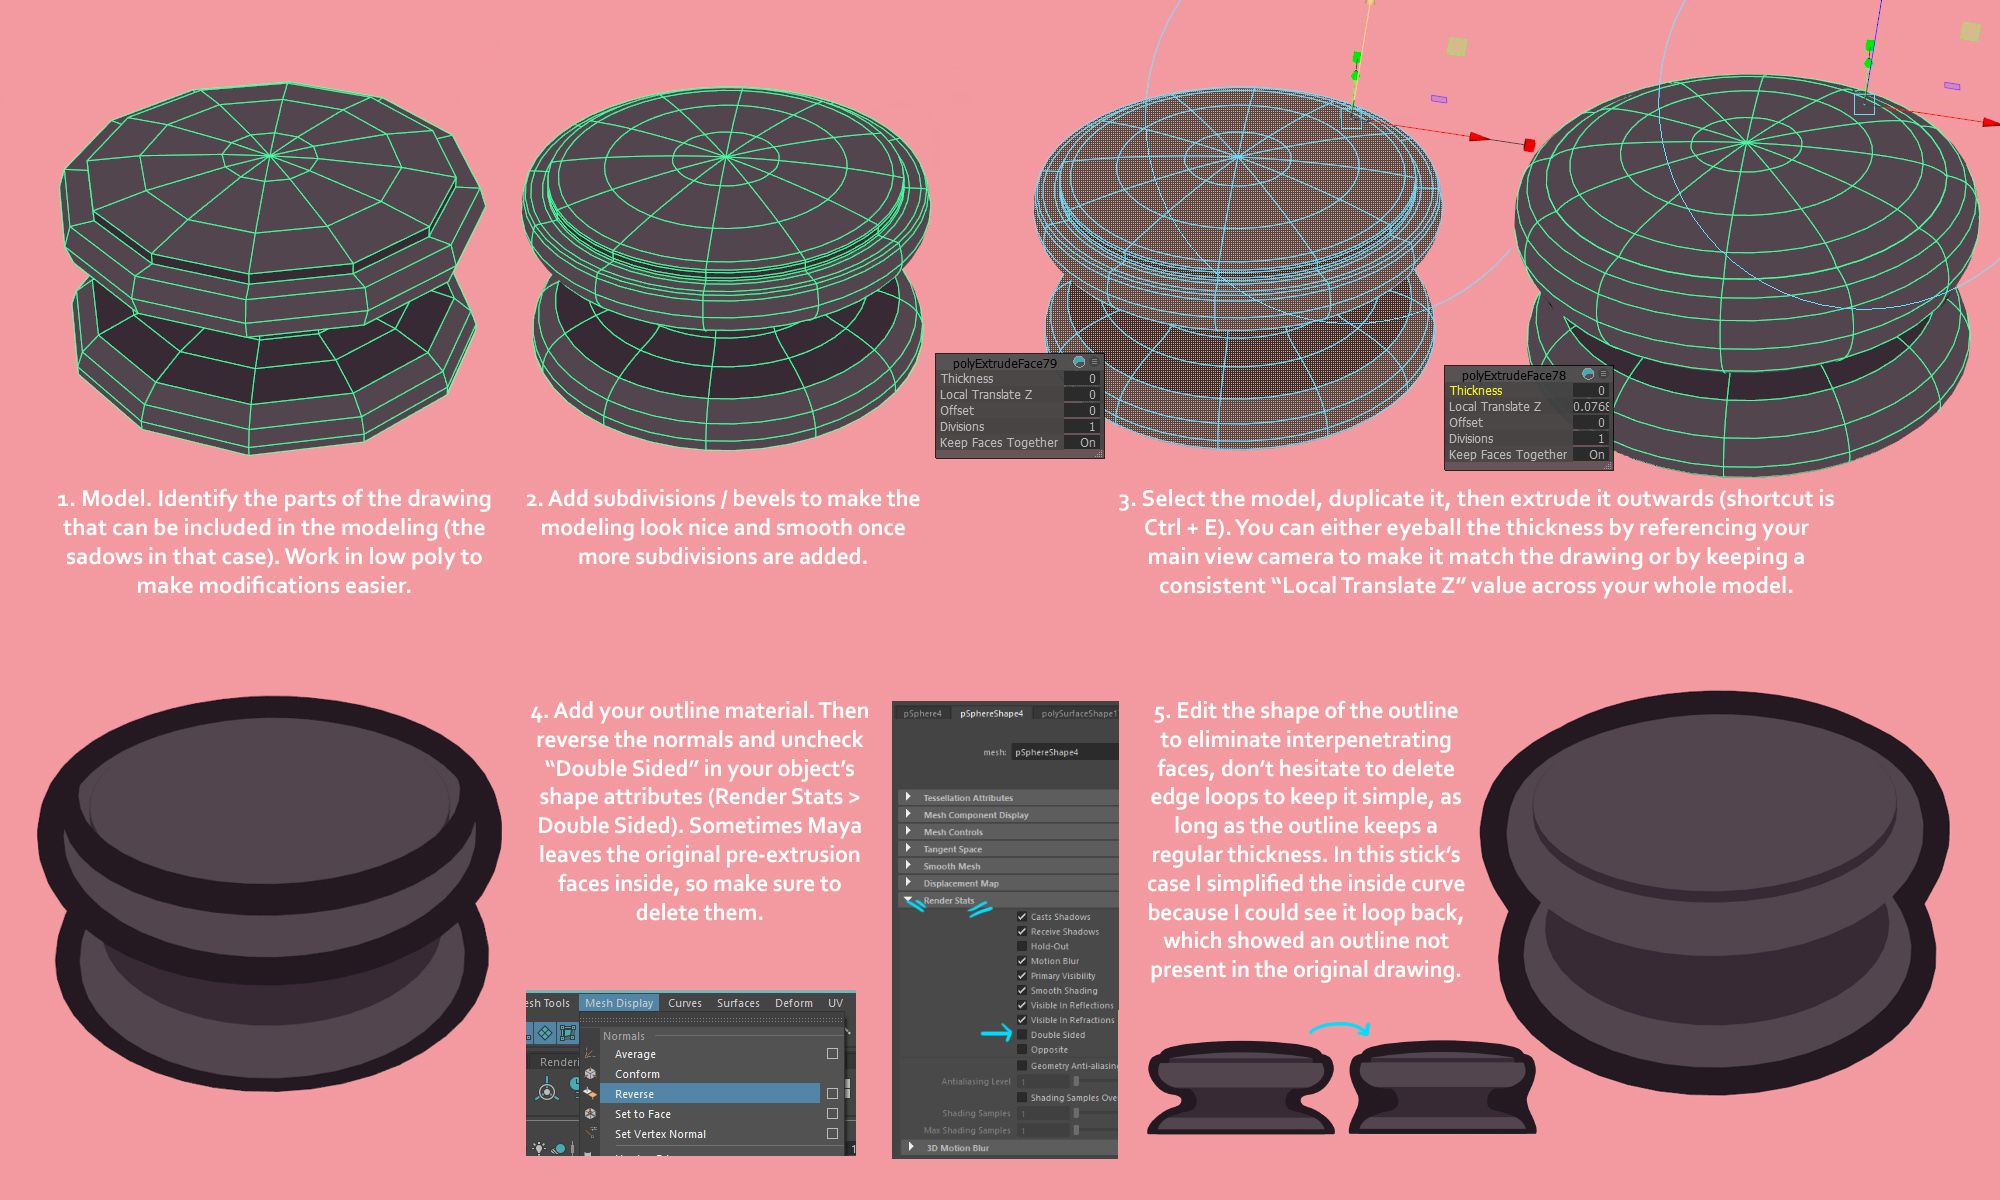
Task: Click the joint pivot icon below Rendering
Action: coord(547,1091)
